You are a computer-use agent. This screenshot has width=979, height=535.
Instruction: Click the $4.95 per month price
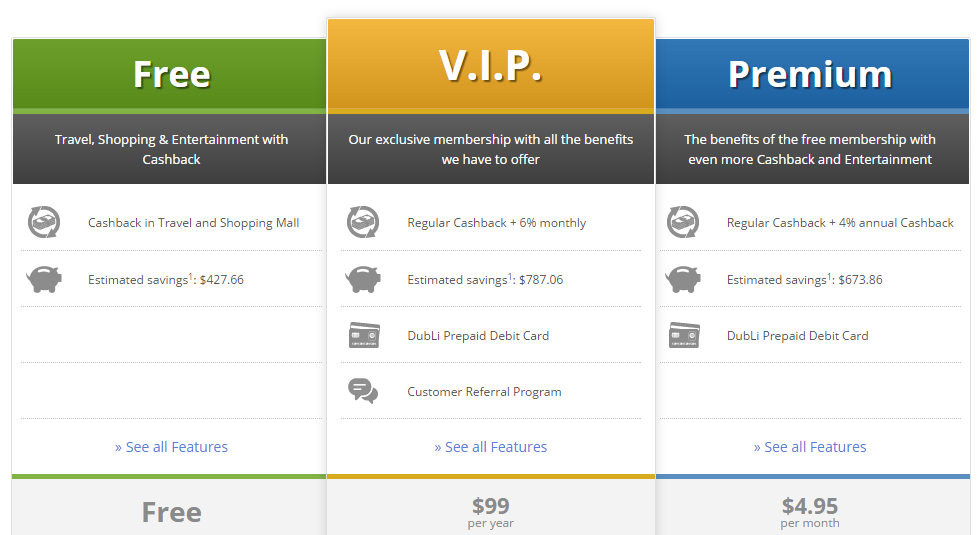point(810,513)
